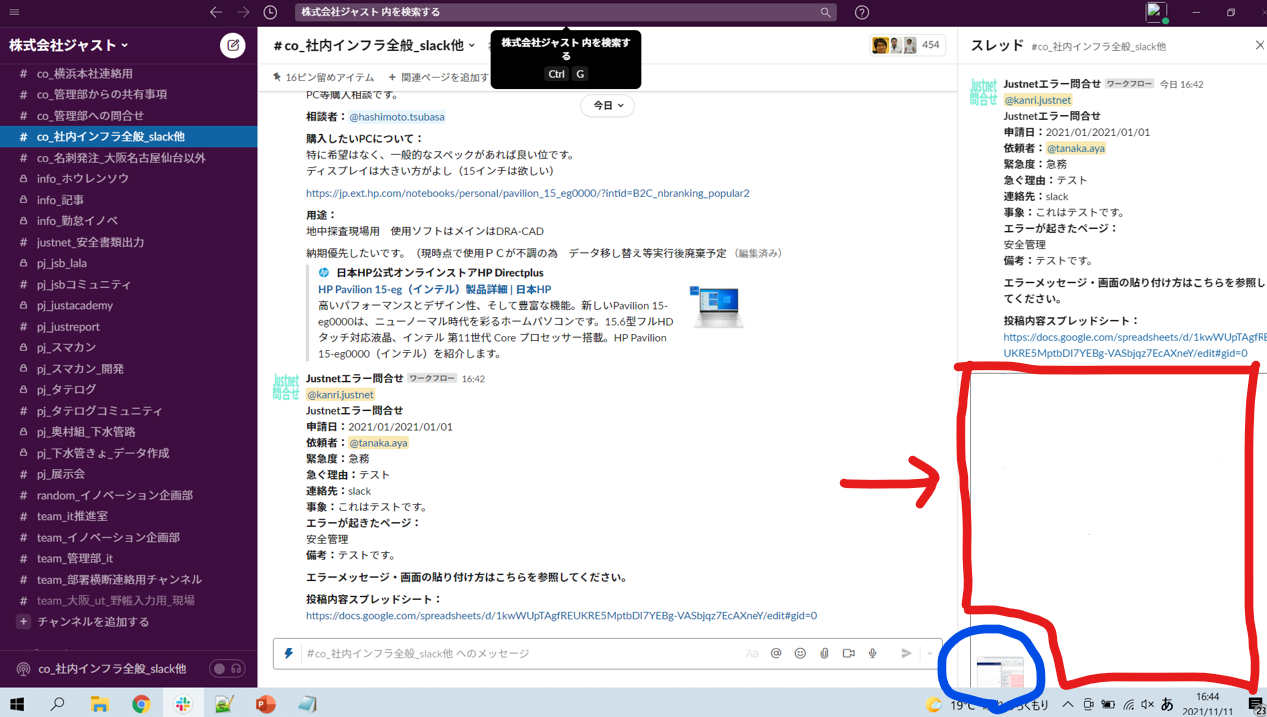Open Google Chrome from the taskbar

click(141, 704)
